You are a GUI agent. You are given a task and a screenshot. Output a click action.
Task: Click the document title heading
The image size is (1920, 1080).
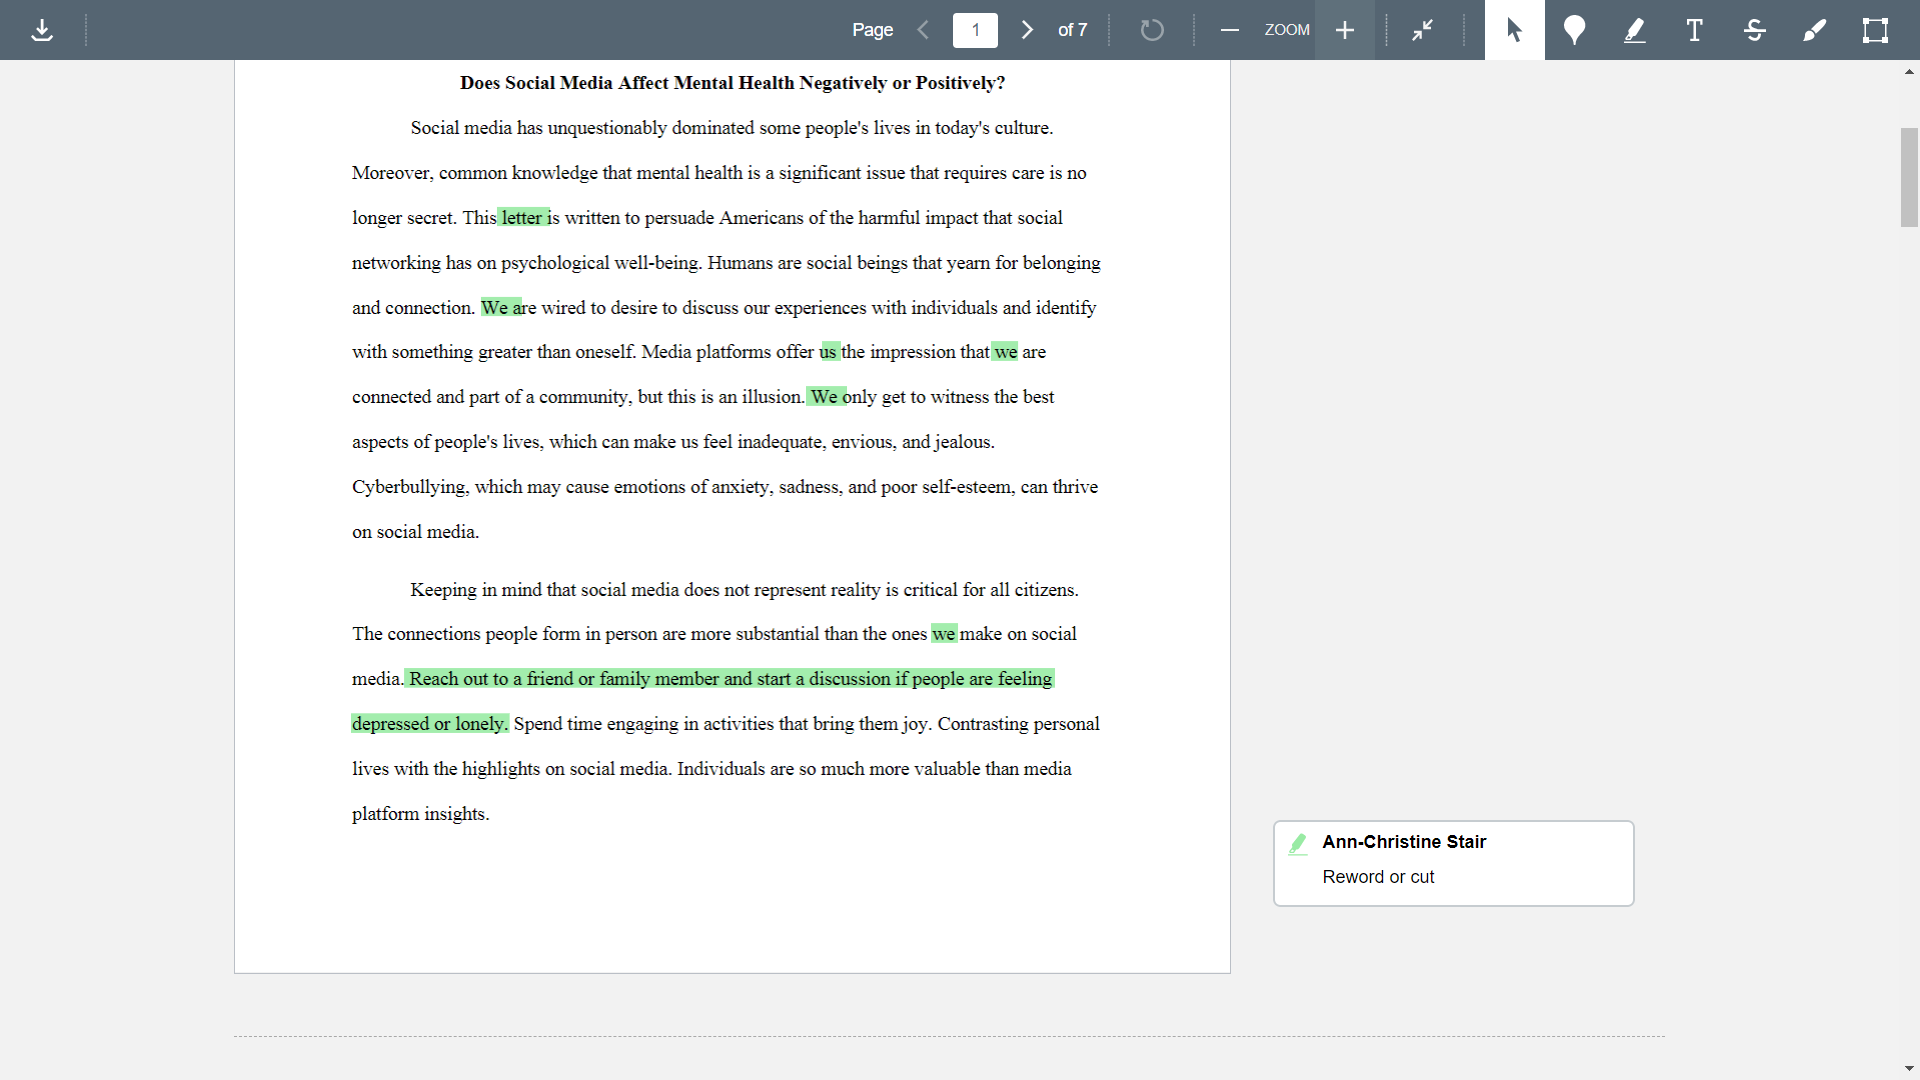[x=732, y=83]
